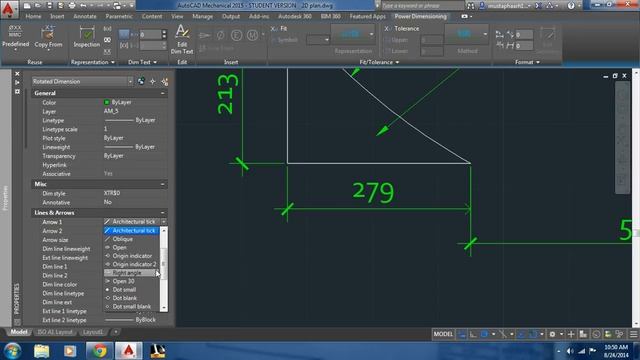Pick Dot small arrow option
The height and width of the screenshot is (360, 640).
coord(131,290)
